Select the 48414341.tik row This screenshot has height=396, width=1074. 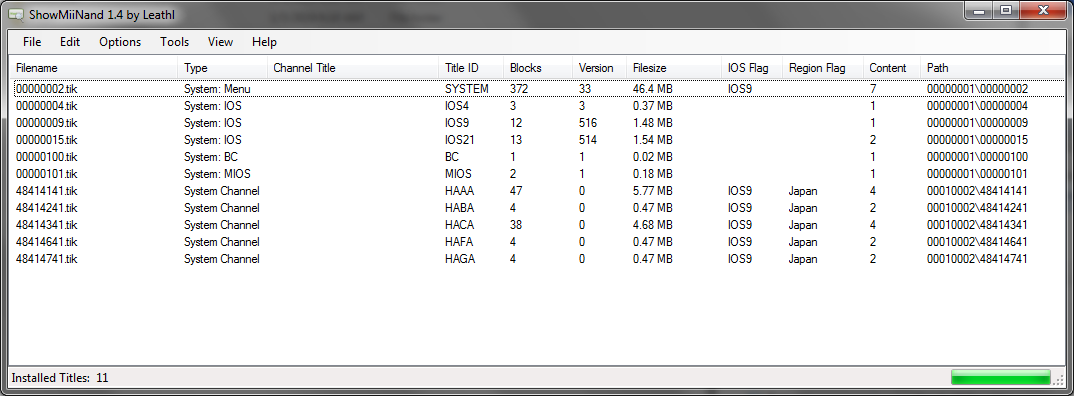pyautogui.click(x=538, y=225)
